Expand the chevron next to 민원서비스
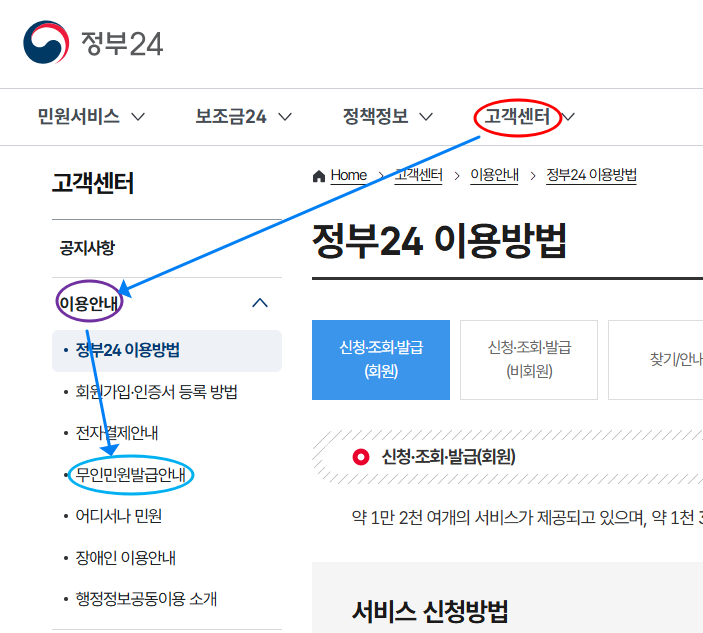 click(138, 117)
